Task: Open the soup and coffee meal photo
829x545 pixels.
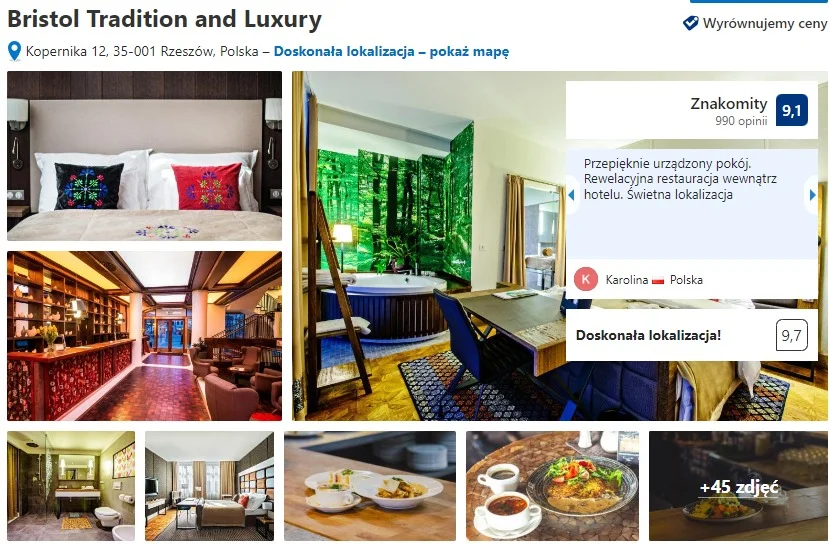Action: [x=552, y=486]
